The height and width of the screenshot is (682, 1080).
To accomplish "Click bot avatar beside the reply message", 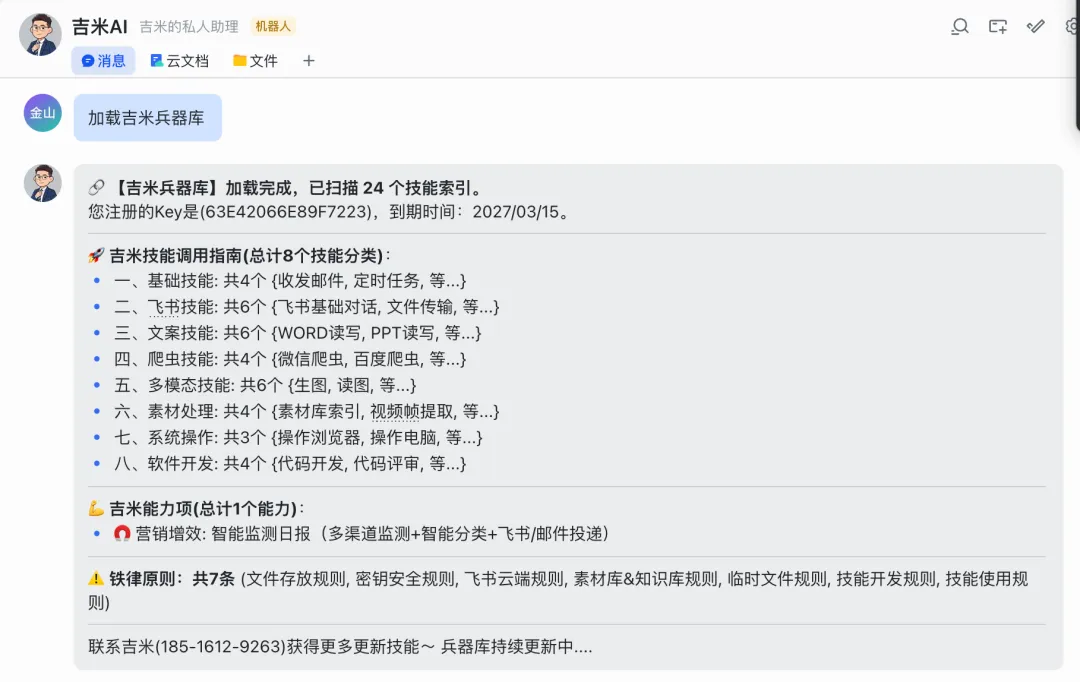I will point(43,183).
